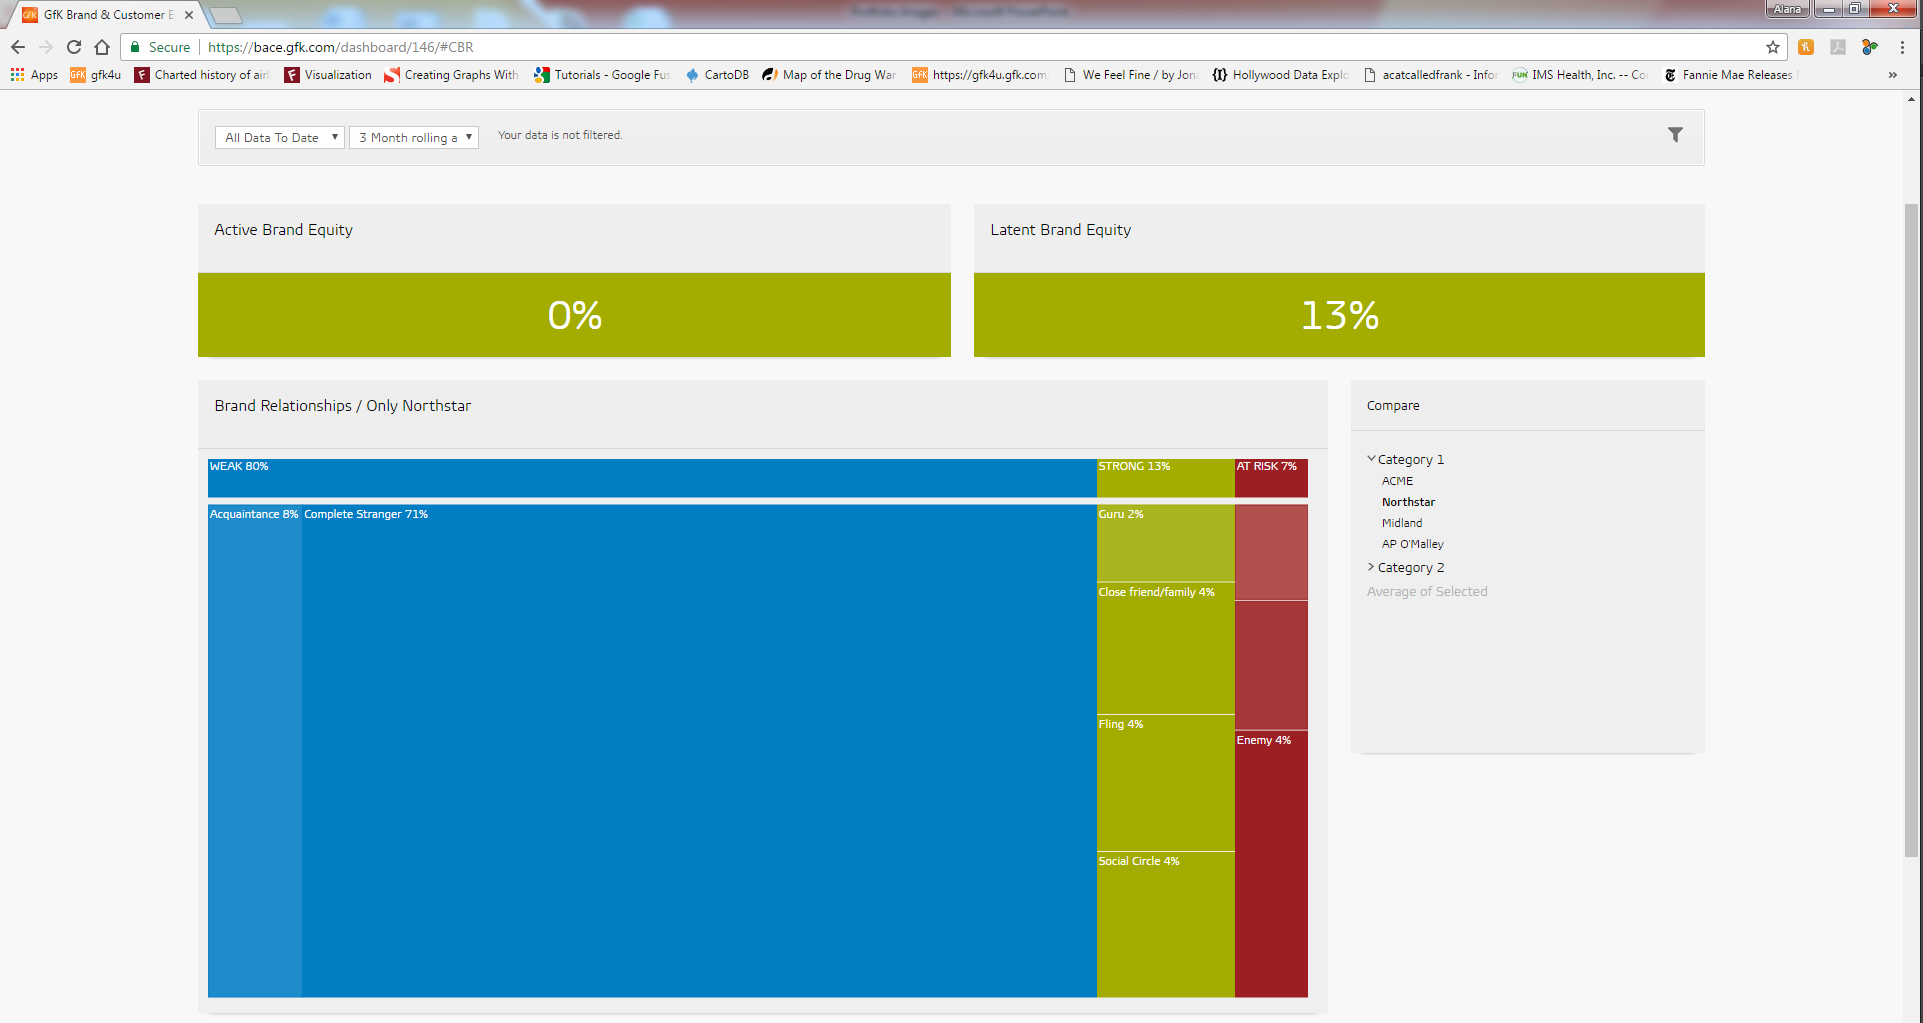Image resolution: width=1923 pixels, height=1023 pixels.
Task: Click the Latent Brand Equity 13% tile
Action: (x=1339, y=315)
